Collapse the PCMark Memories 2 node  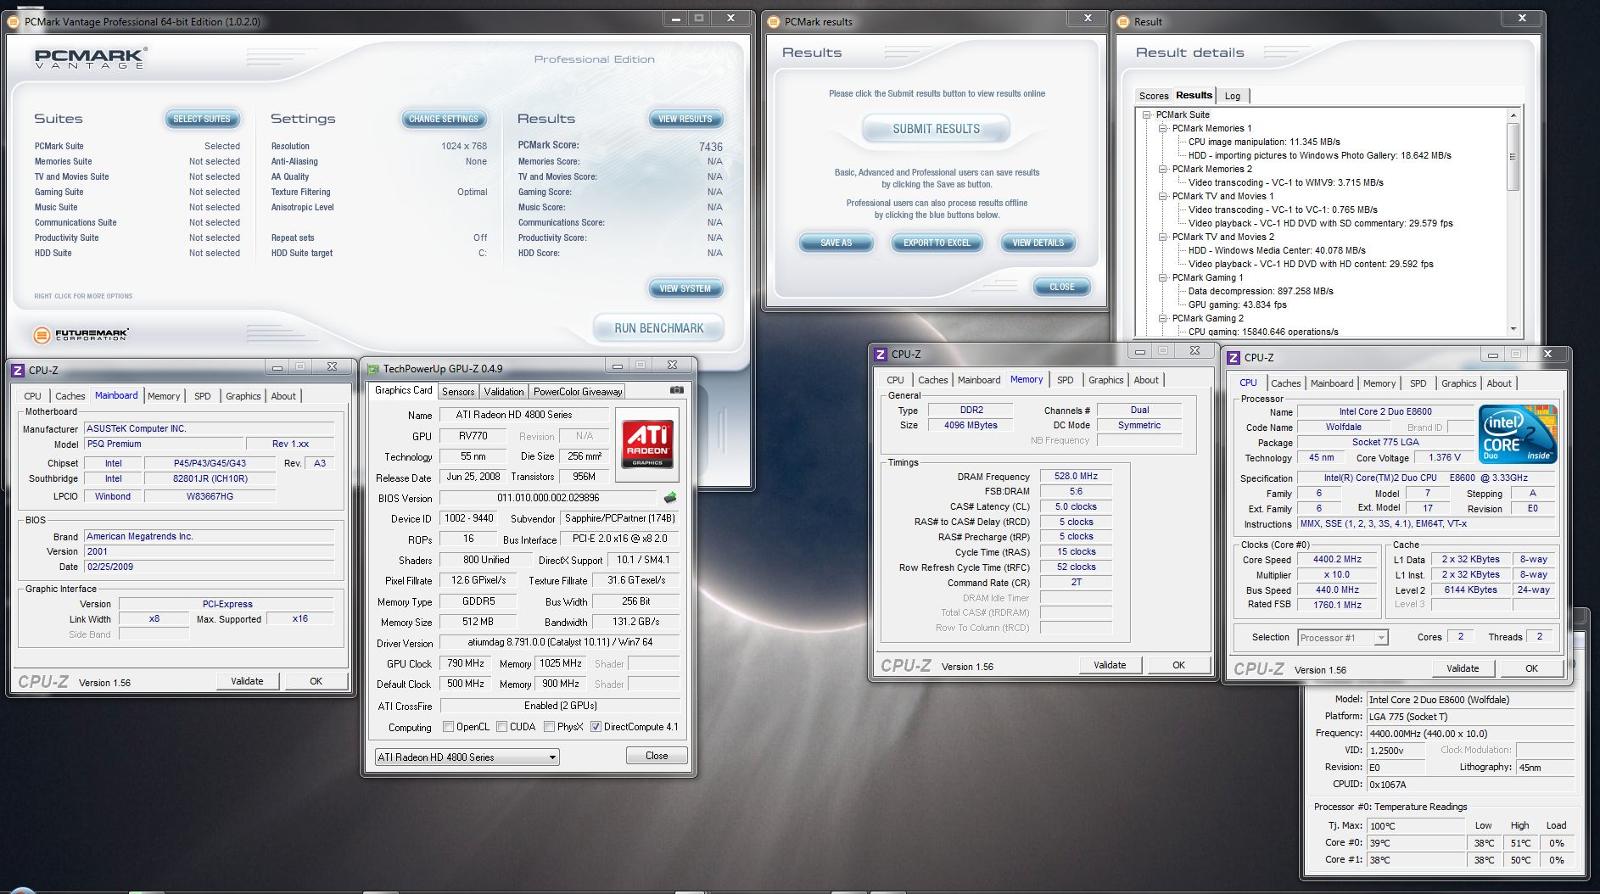point(1163,169)
